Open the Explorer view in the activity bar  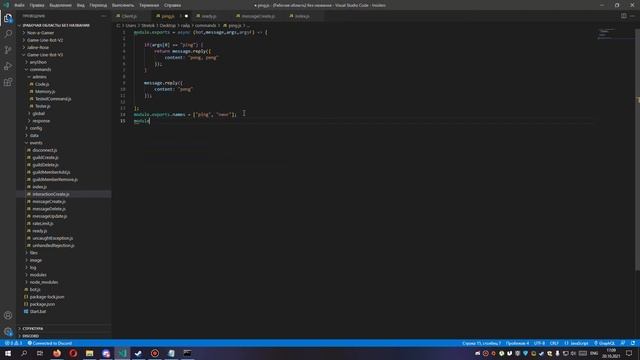point(8,18)
